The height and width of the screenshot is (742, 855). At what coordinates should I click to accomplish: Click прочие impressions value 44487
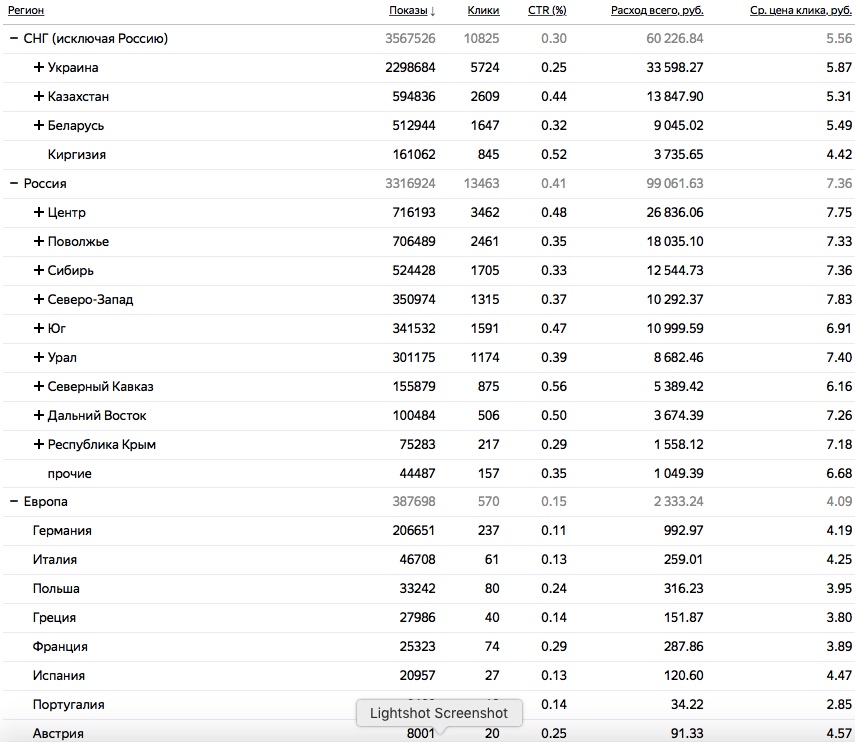coord(417,473)
